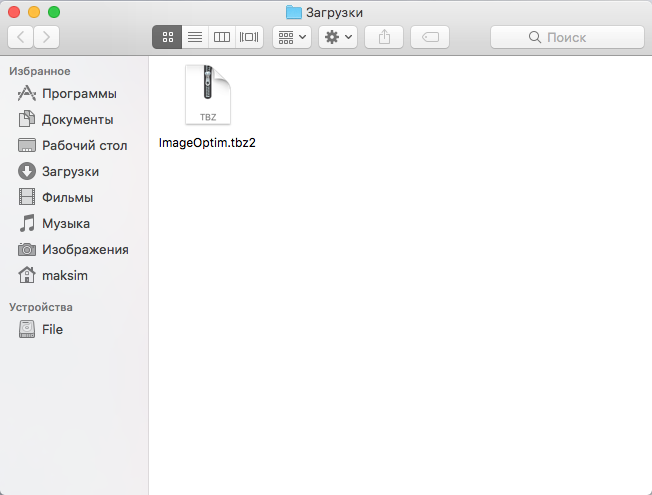Minimize the window with yellow button
Viewport: 652px width, 495px height.
coord(34,12)
